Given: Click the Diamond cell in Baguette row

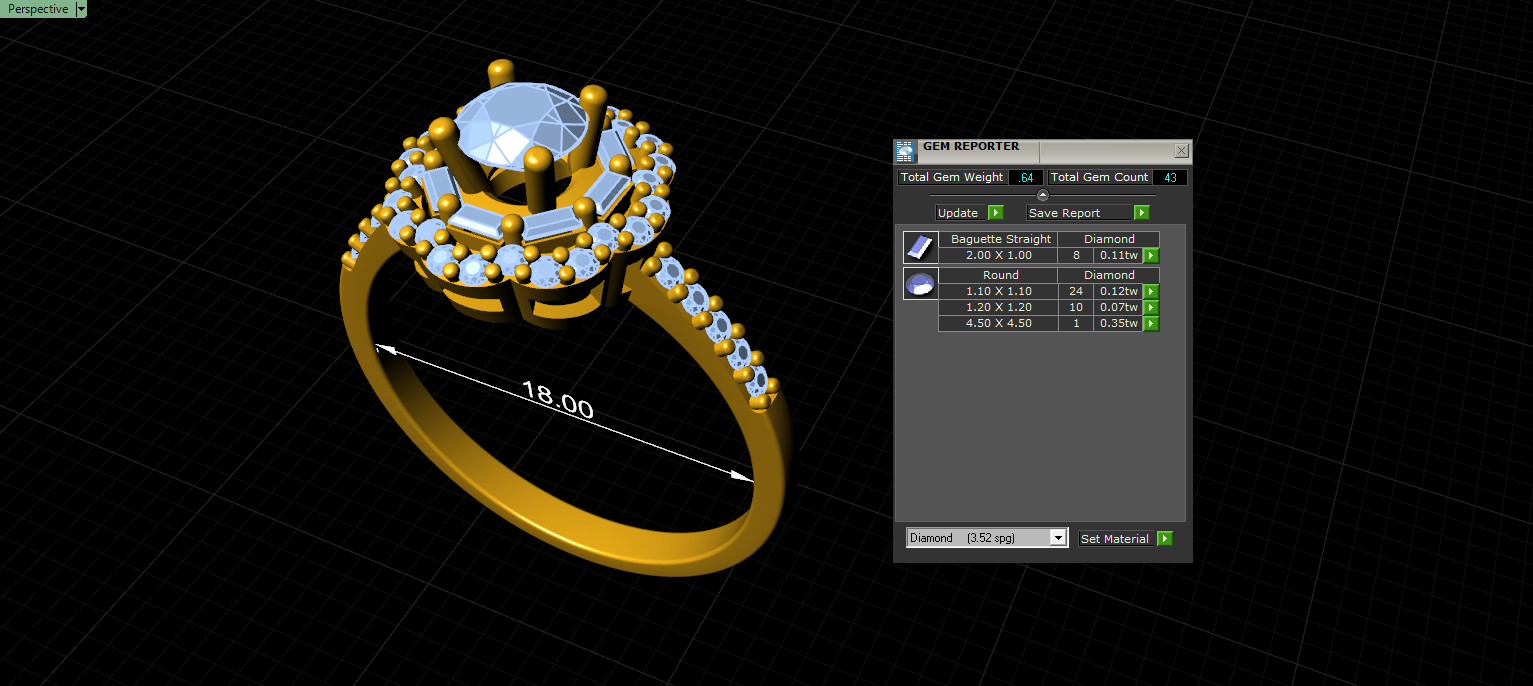Looking at the screenshot, I should (1109, 239).
